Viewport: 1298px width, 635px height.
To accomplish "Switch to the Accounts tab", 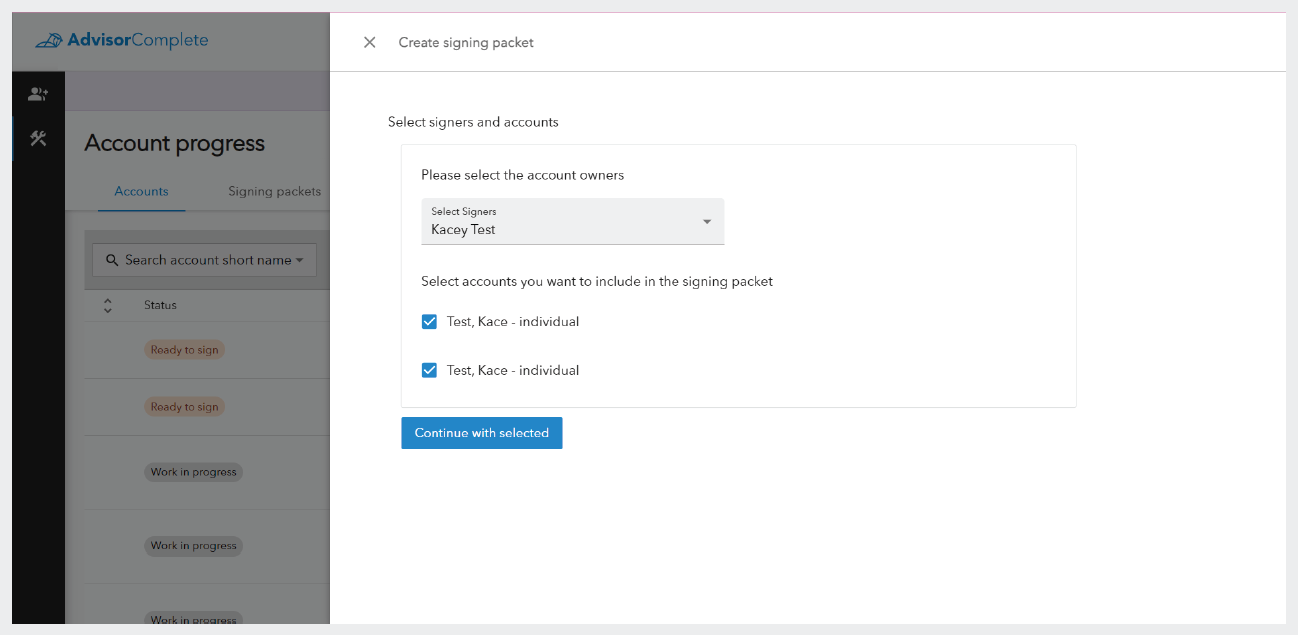I will tap(141, 191).
